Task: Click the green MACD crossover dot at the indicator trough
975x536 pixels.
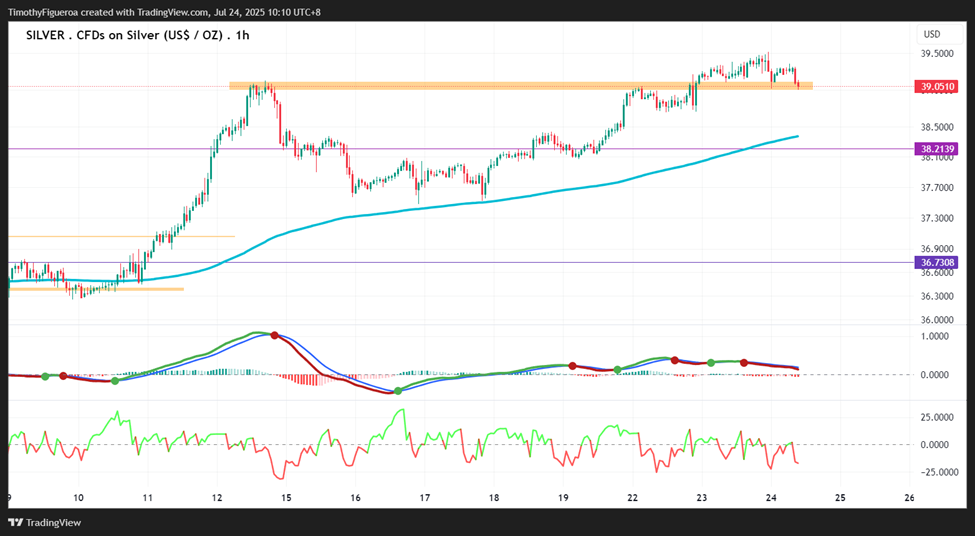Action: pyautogui.click(x=398, y=390)
